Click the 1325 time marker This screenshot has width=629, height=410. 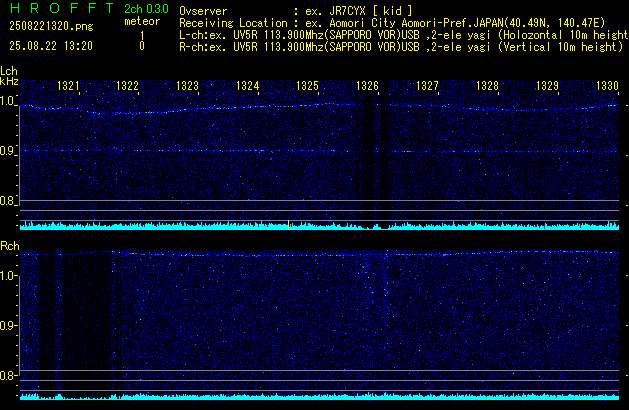(307, 85)
